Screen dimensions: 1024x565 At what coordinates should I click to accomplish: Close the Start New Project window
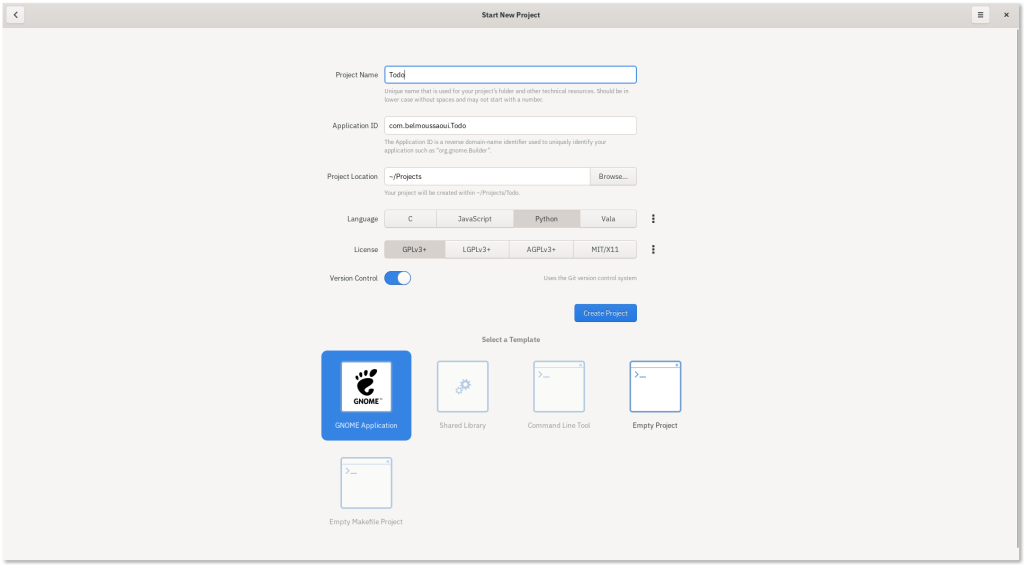point(1006,15)
